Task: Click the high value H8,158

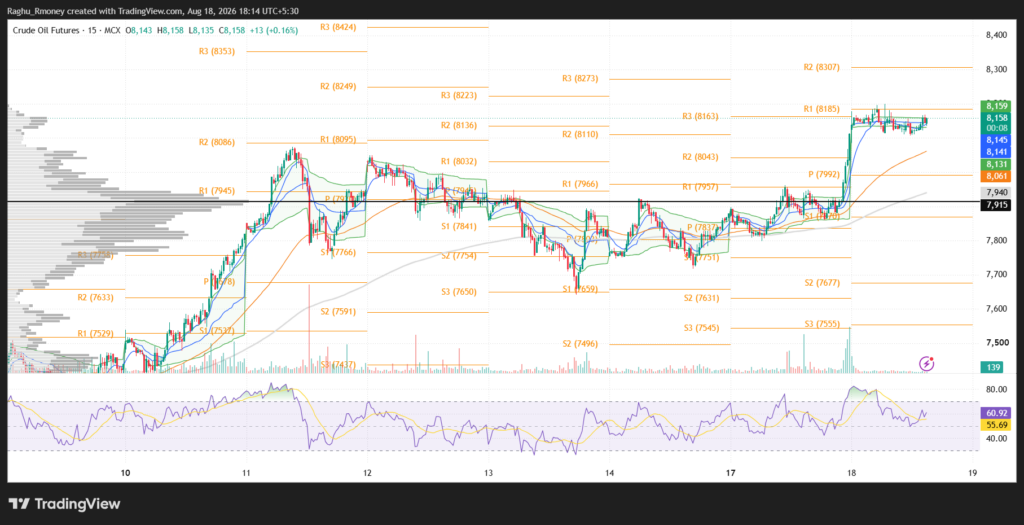Action: pyautogui.click(x=172, y=30)
